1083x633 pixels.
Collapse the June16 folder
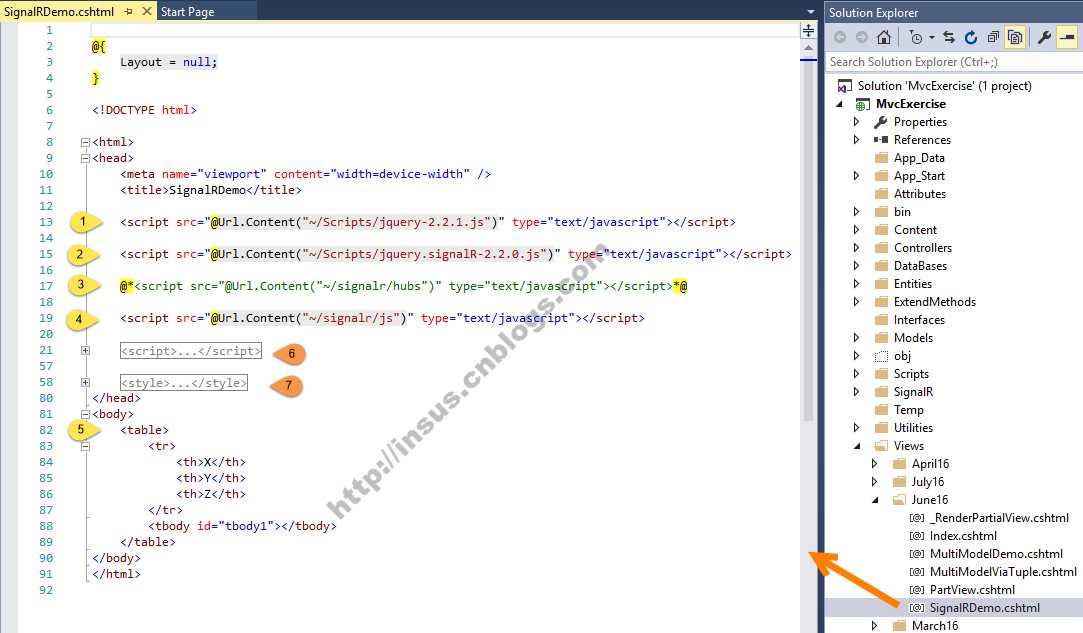(874, 500)
